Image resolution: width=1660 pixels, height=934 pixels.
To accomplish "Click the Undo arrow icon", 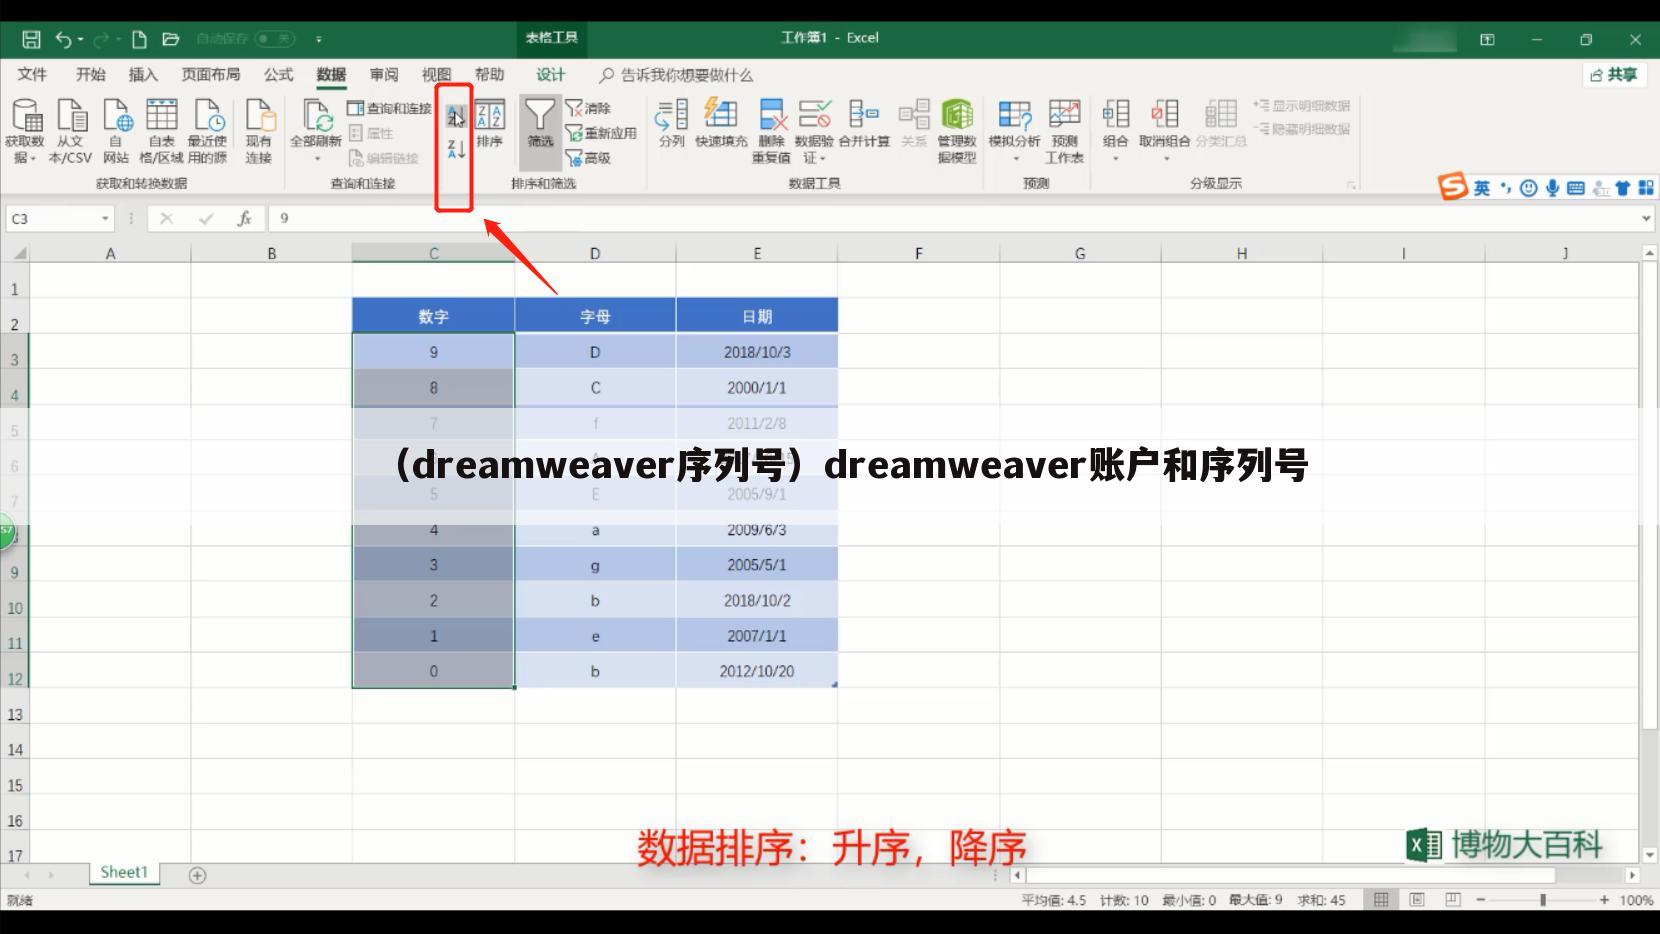I will coord(64,39).
